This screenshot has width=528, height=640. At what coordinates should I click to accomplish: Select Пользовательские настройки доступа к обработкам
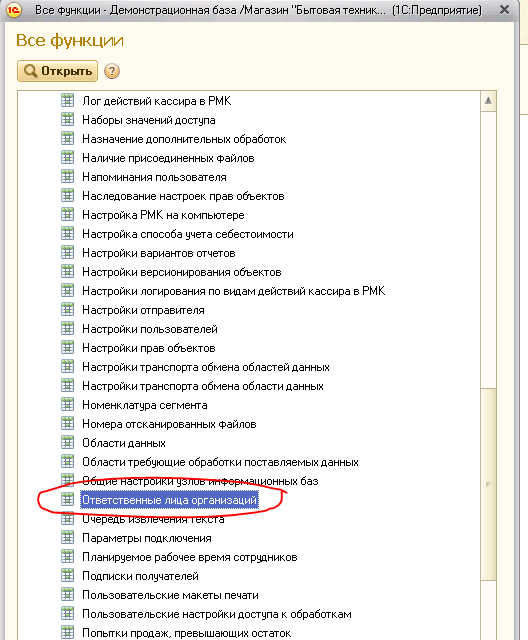tap(217, 614)
